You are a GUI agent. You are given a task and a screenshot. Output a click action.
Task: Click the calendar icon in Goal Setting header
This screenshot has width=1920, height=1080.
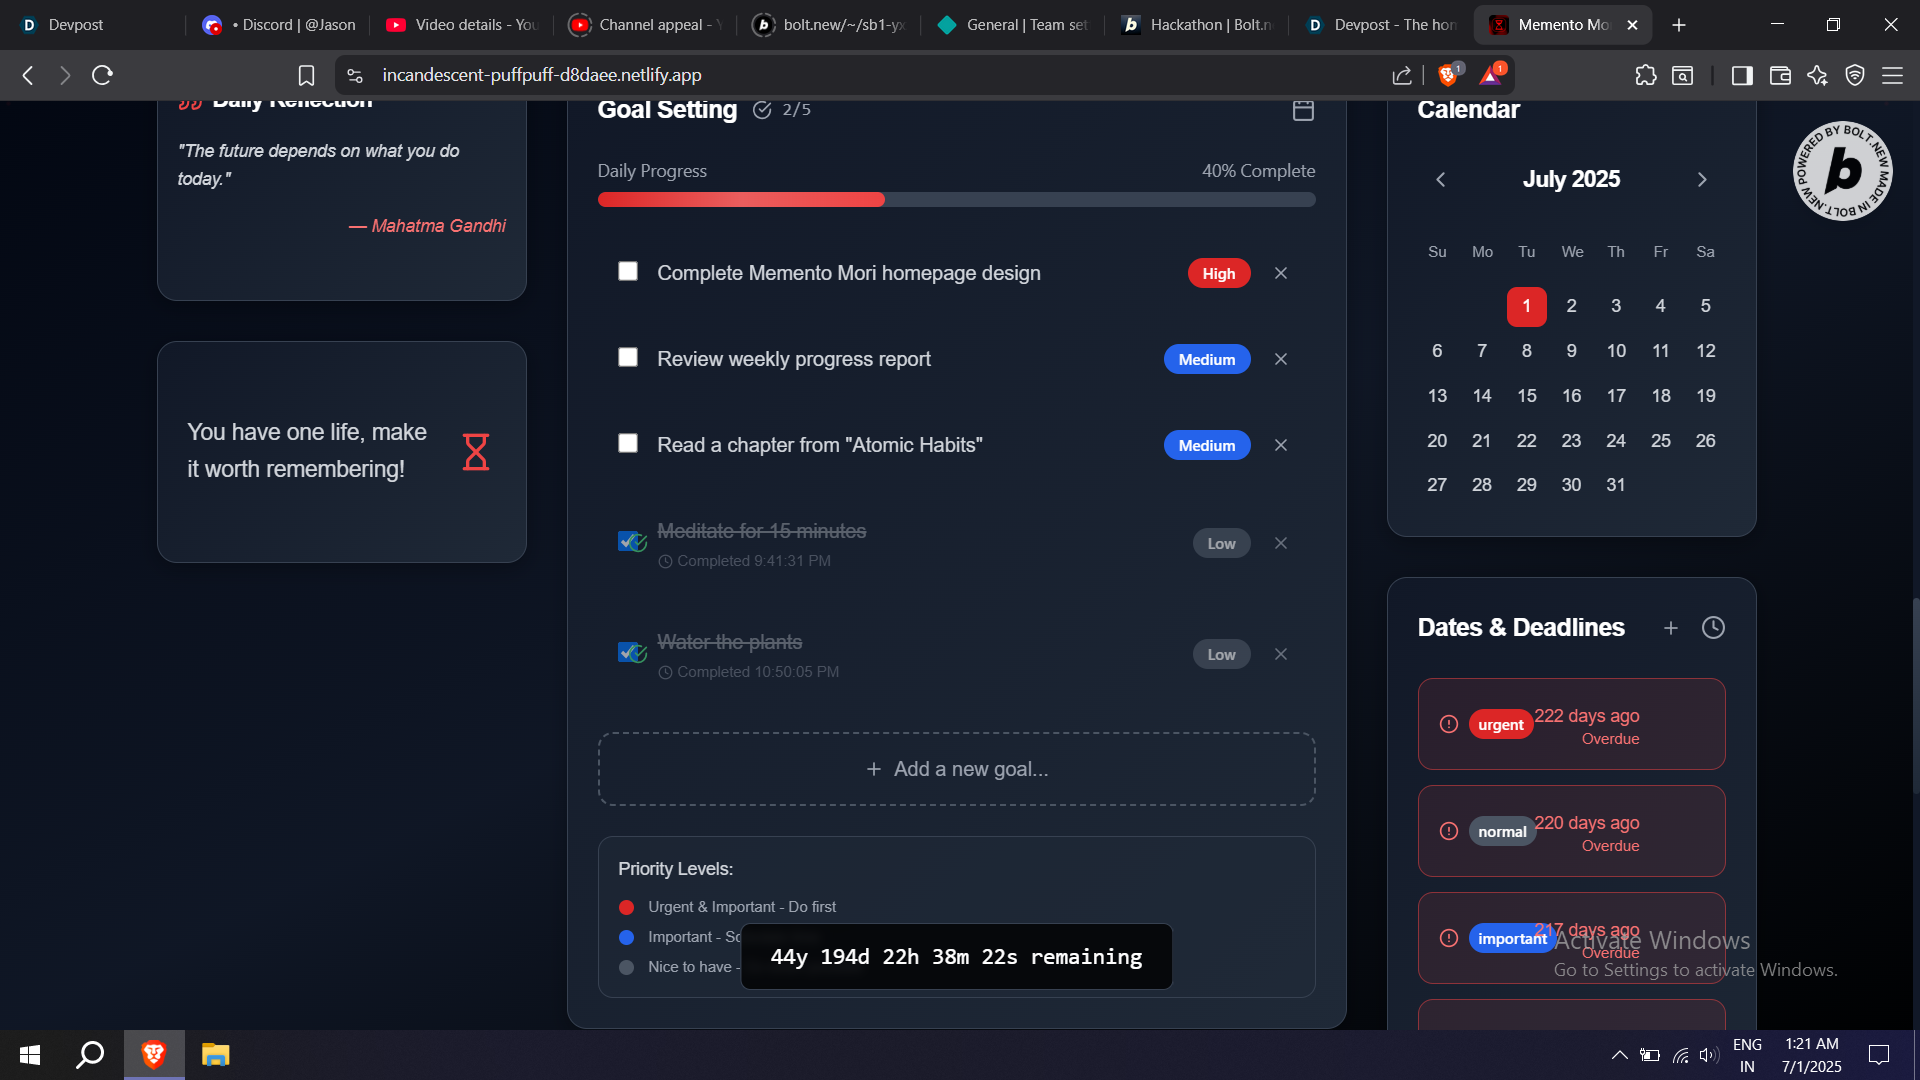click(x=1302, y=110)
